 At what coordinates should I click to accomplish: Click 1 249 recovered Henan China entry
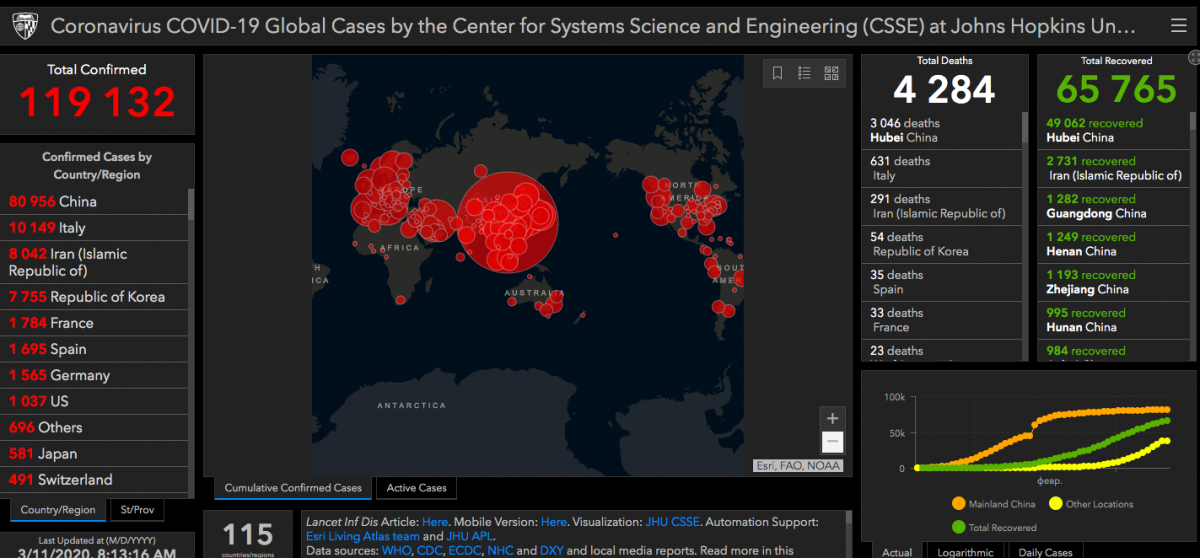(x=1114, y=244)
